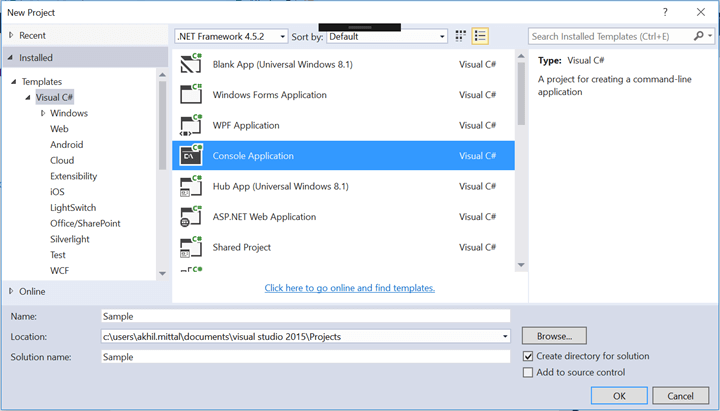Select the Extensibility template category
Screen dimensions: 720x411
pyautogui.click(x=73, y=176)
